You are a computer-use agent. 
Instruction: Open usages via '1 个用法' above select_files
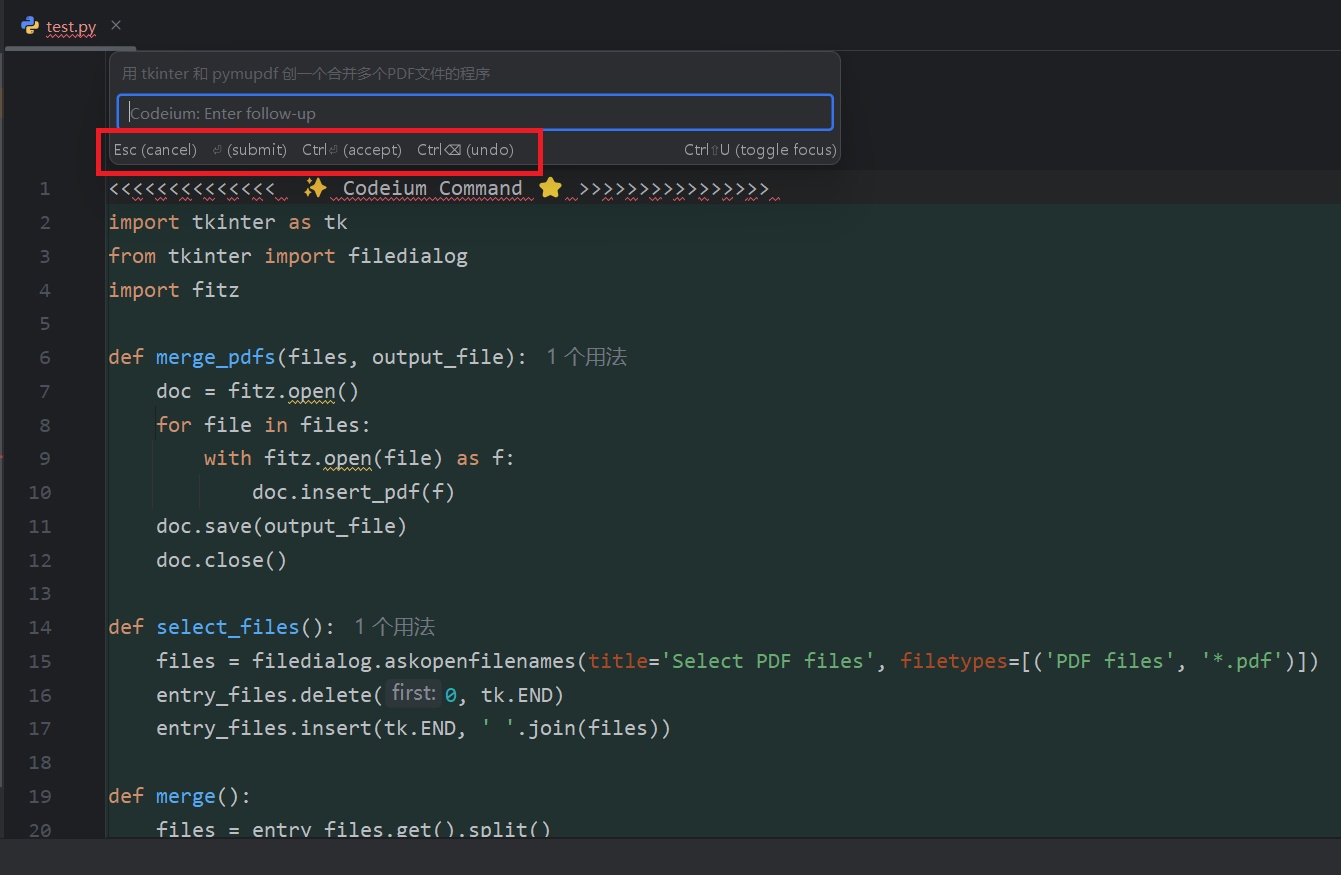coord(394,626)
